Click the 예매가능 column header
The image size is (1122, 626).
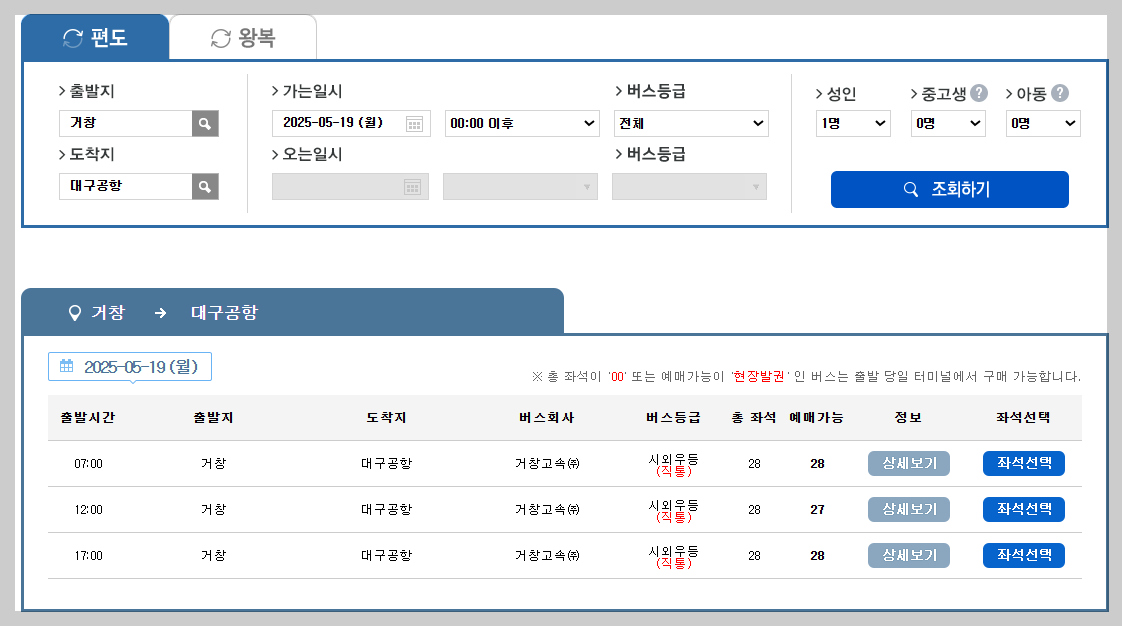816,418
